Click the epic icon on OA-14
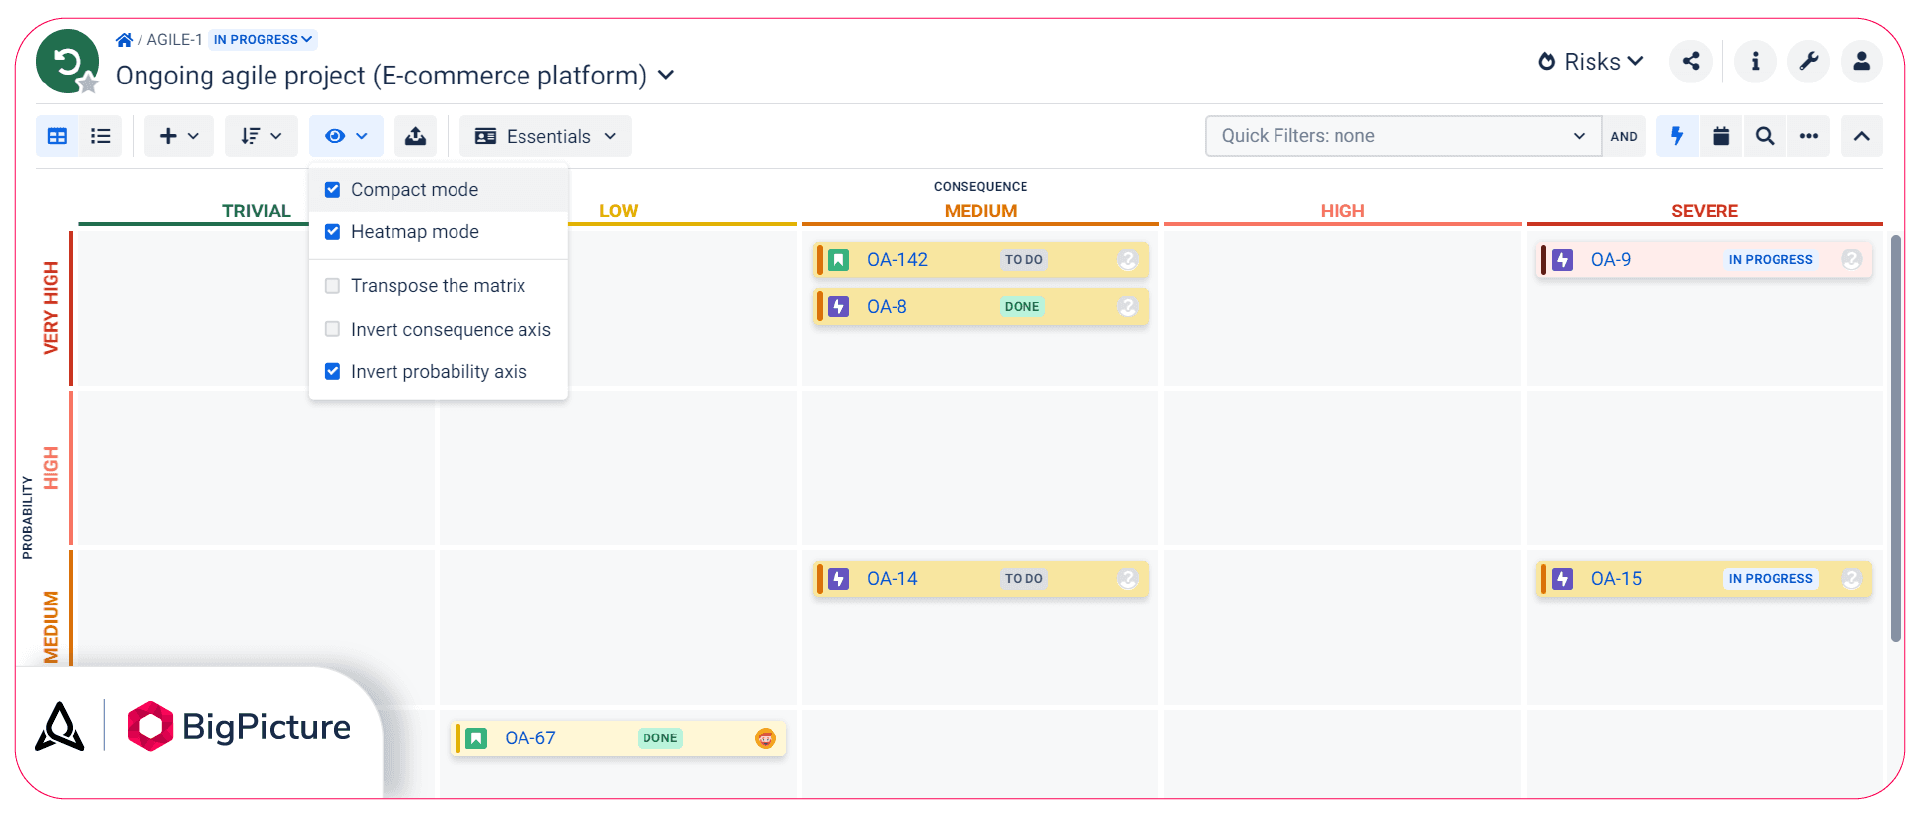 click(839, 579)
